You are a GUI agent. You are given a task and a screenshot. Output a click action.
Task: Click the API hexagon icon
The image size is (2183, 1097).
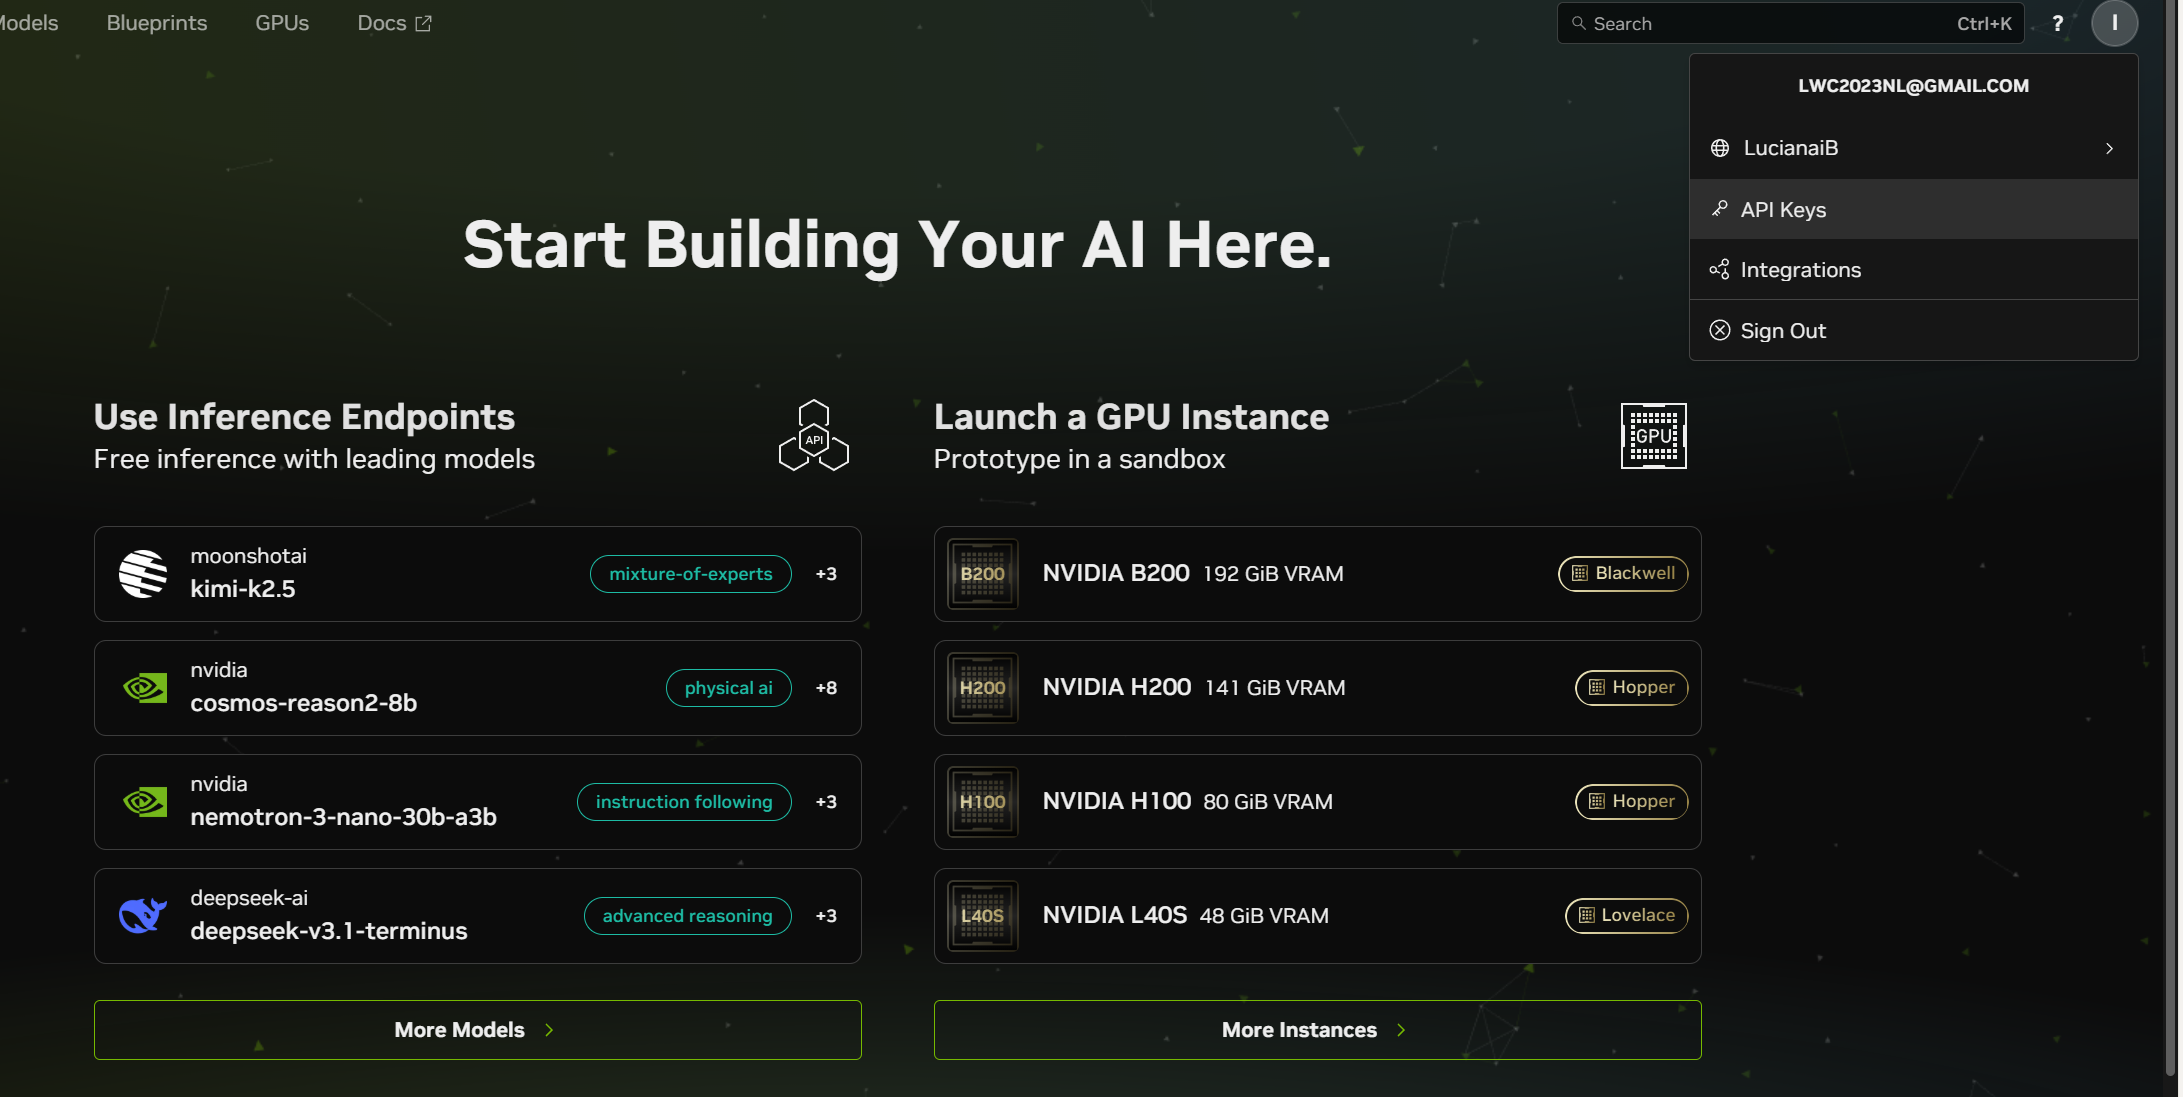[813, 436]
